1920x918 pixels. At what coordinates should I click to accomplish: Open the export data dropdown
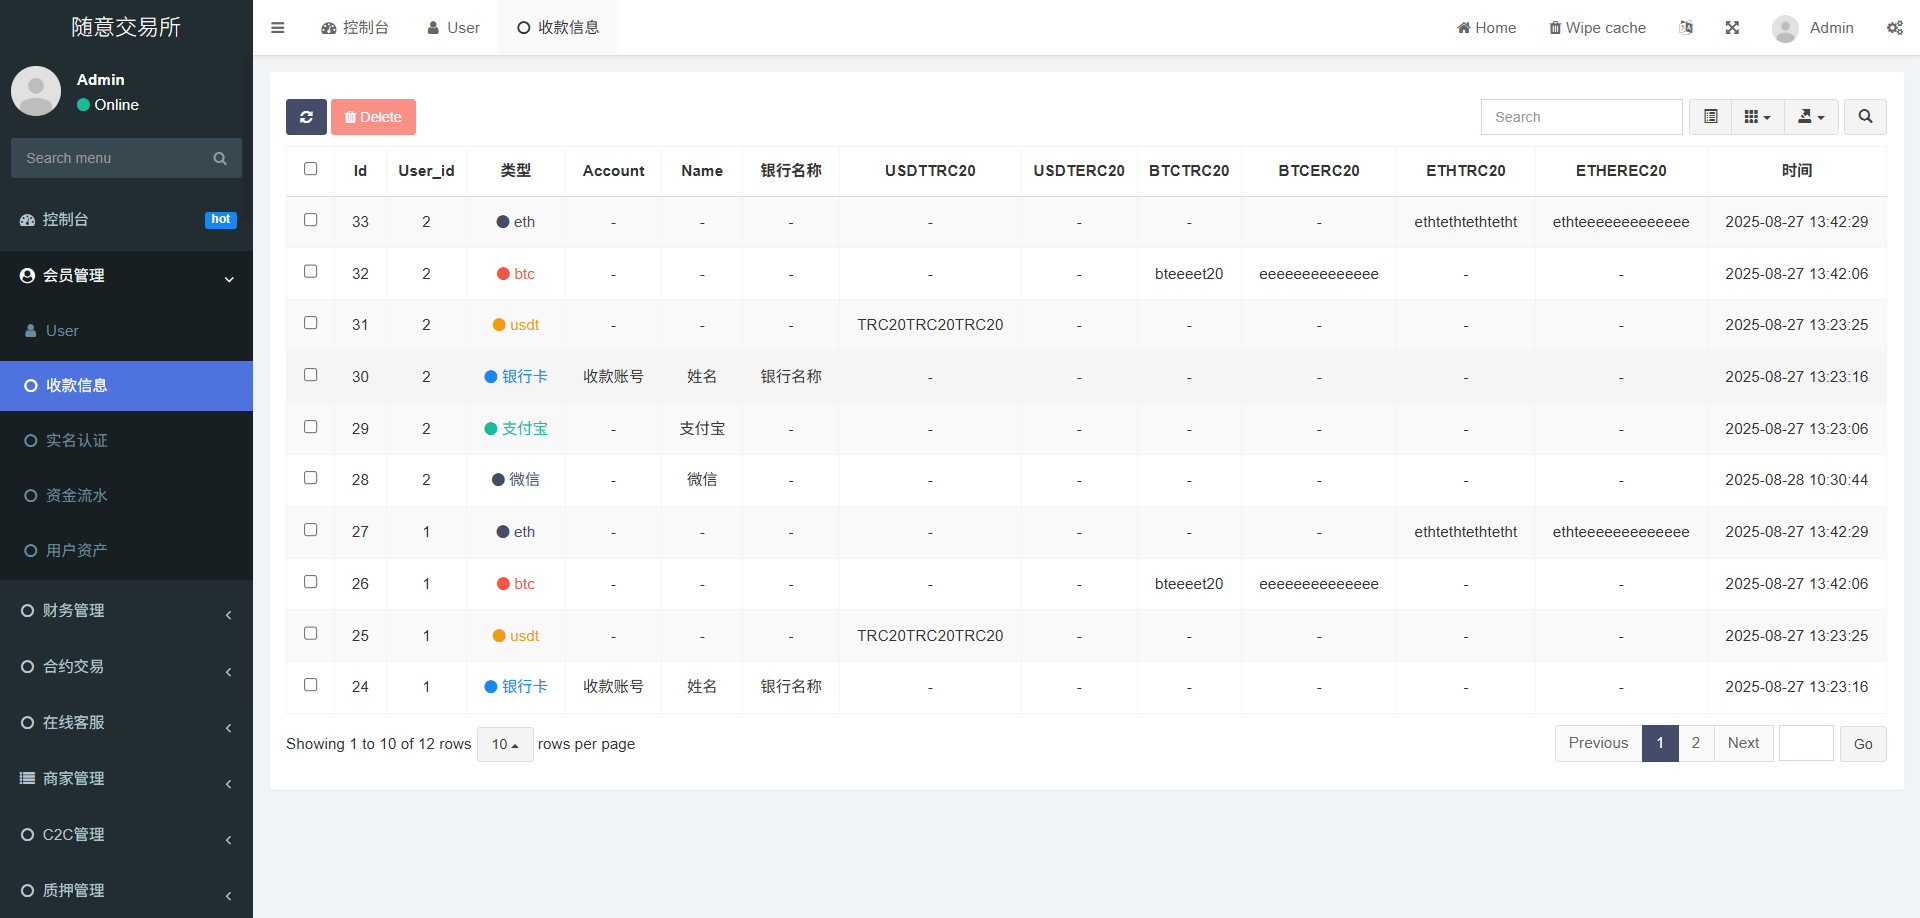(1811, 117)
